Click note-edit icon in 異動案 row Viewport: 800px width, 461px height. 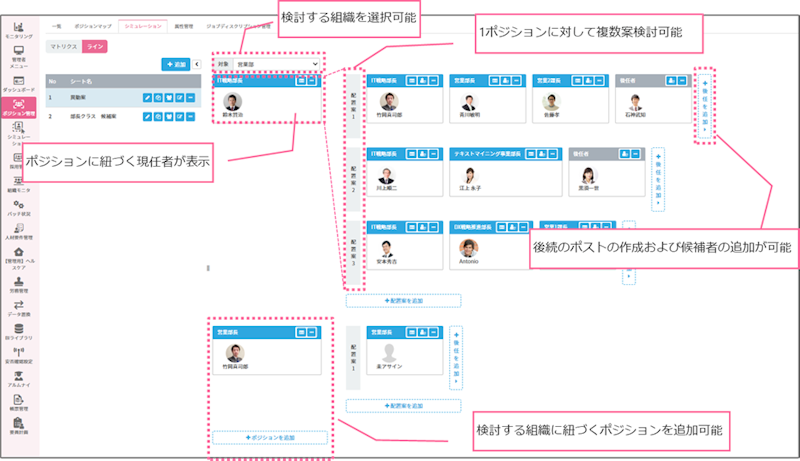point(180,97)
